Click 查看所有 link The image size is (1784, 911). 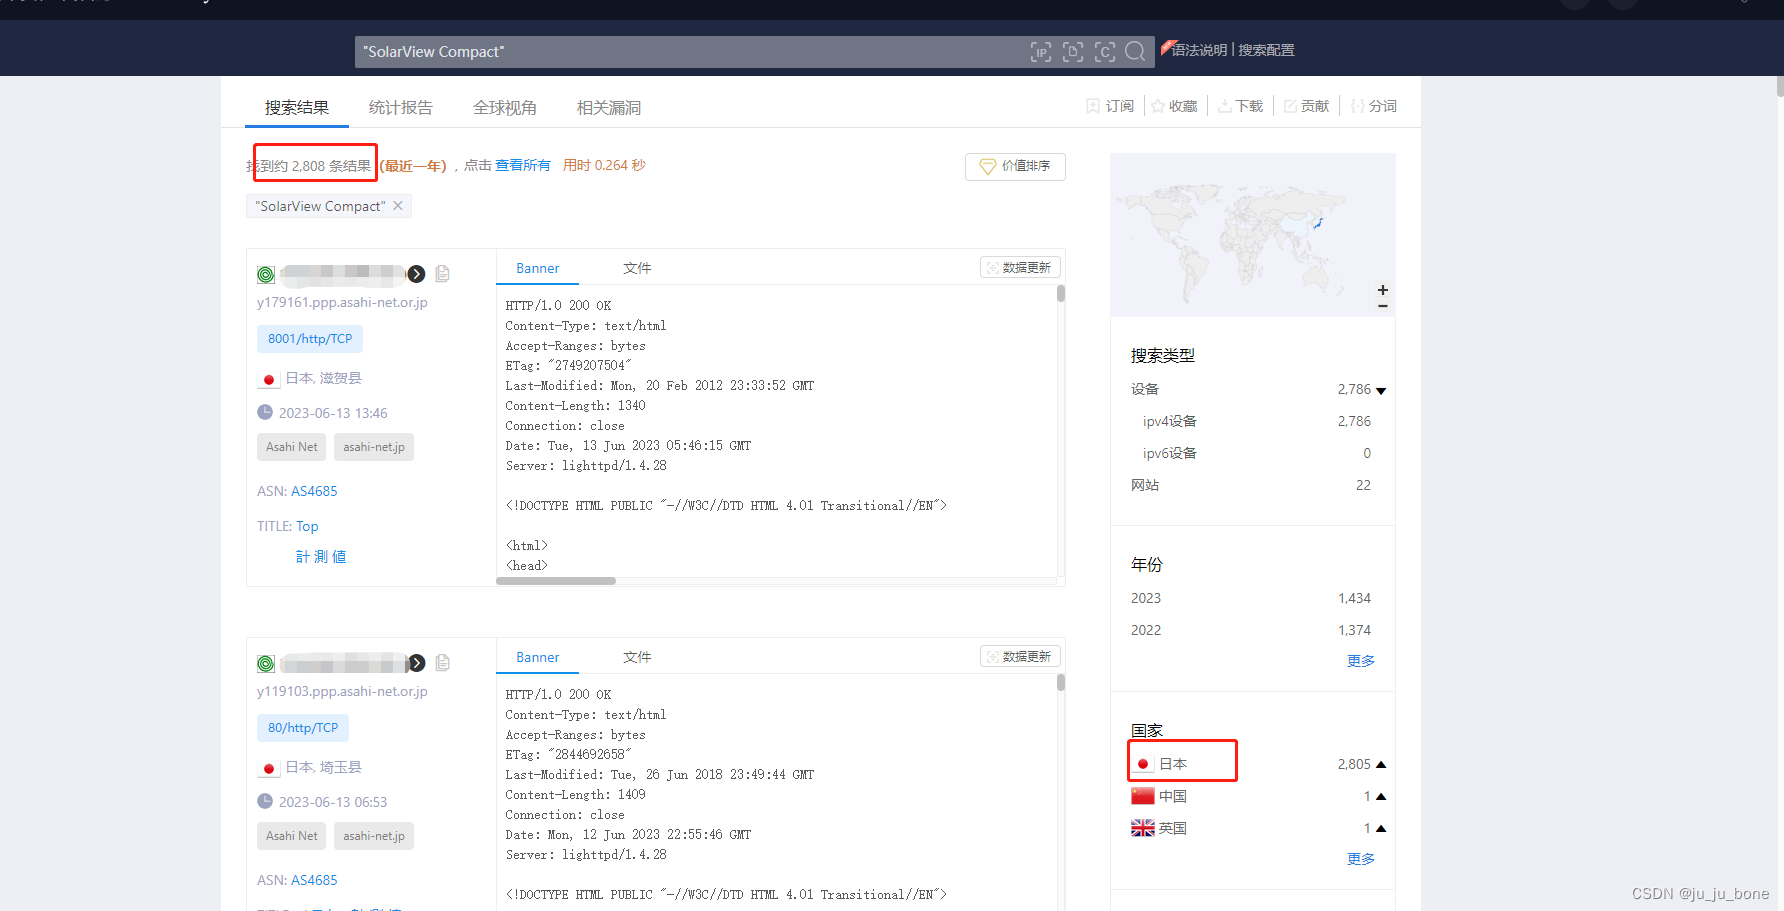click(523, 165)
